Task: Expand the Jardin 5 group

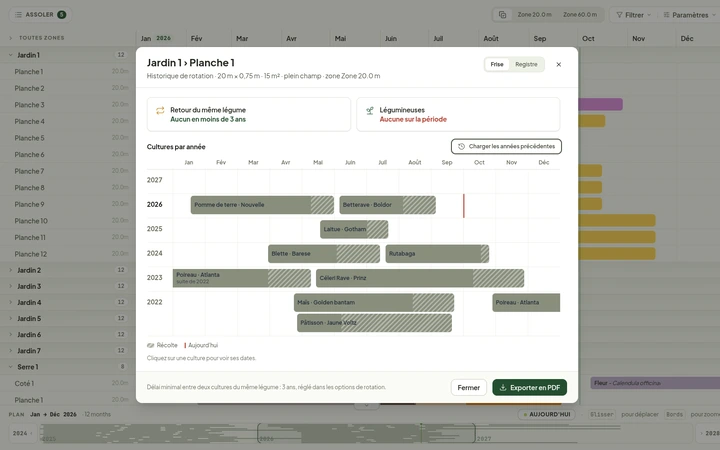Action: coord(11,318)
